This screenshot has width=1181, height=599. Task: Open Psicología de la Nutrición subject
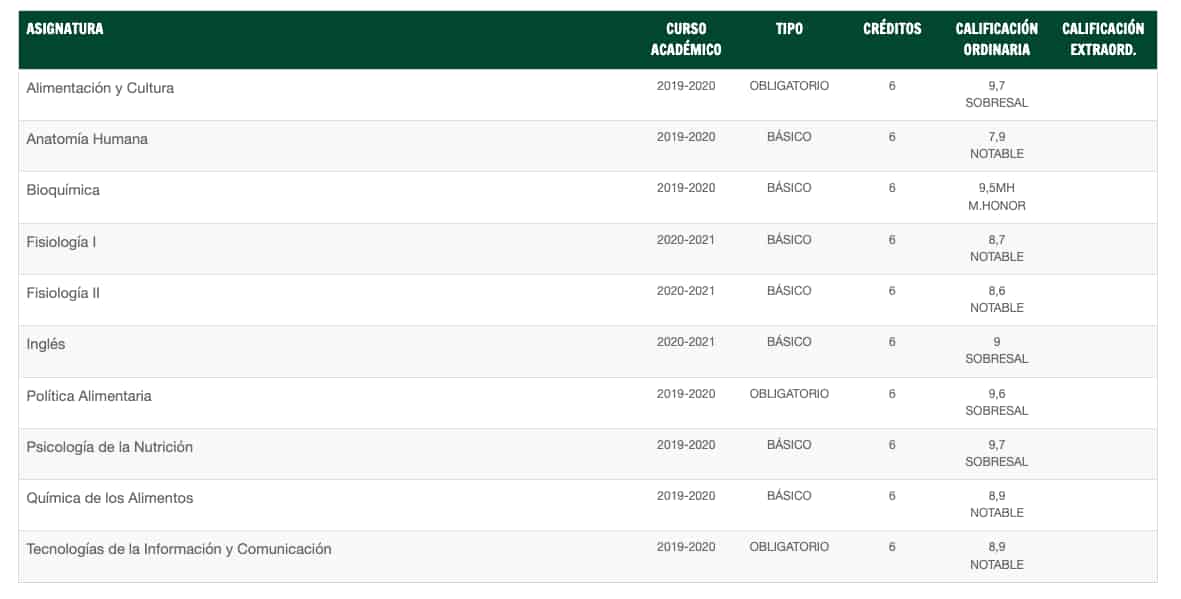point(109,447)
